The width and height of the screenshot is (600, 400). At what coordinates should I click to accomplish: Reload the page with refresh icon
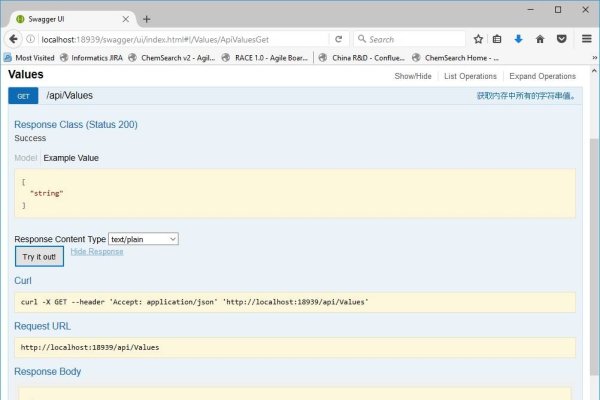pyautogui.click(x=339, y=39)
